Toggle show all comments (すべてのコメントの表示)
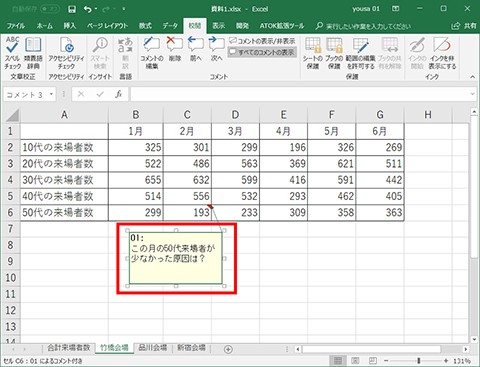 [x=262, y=52]
